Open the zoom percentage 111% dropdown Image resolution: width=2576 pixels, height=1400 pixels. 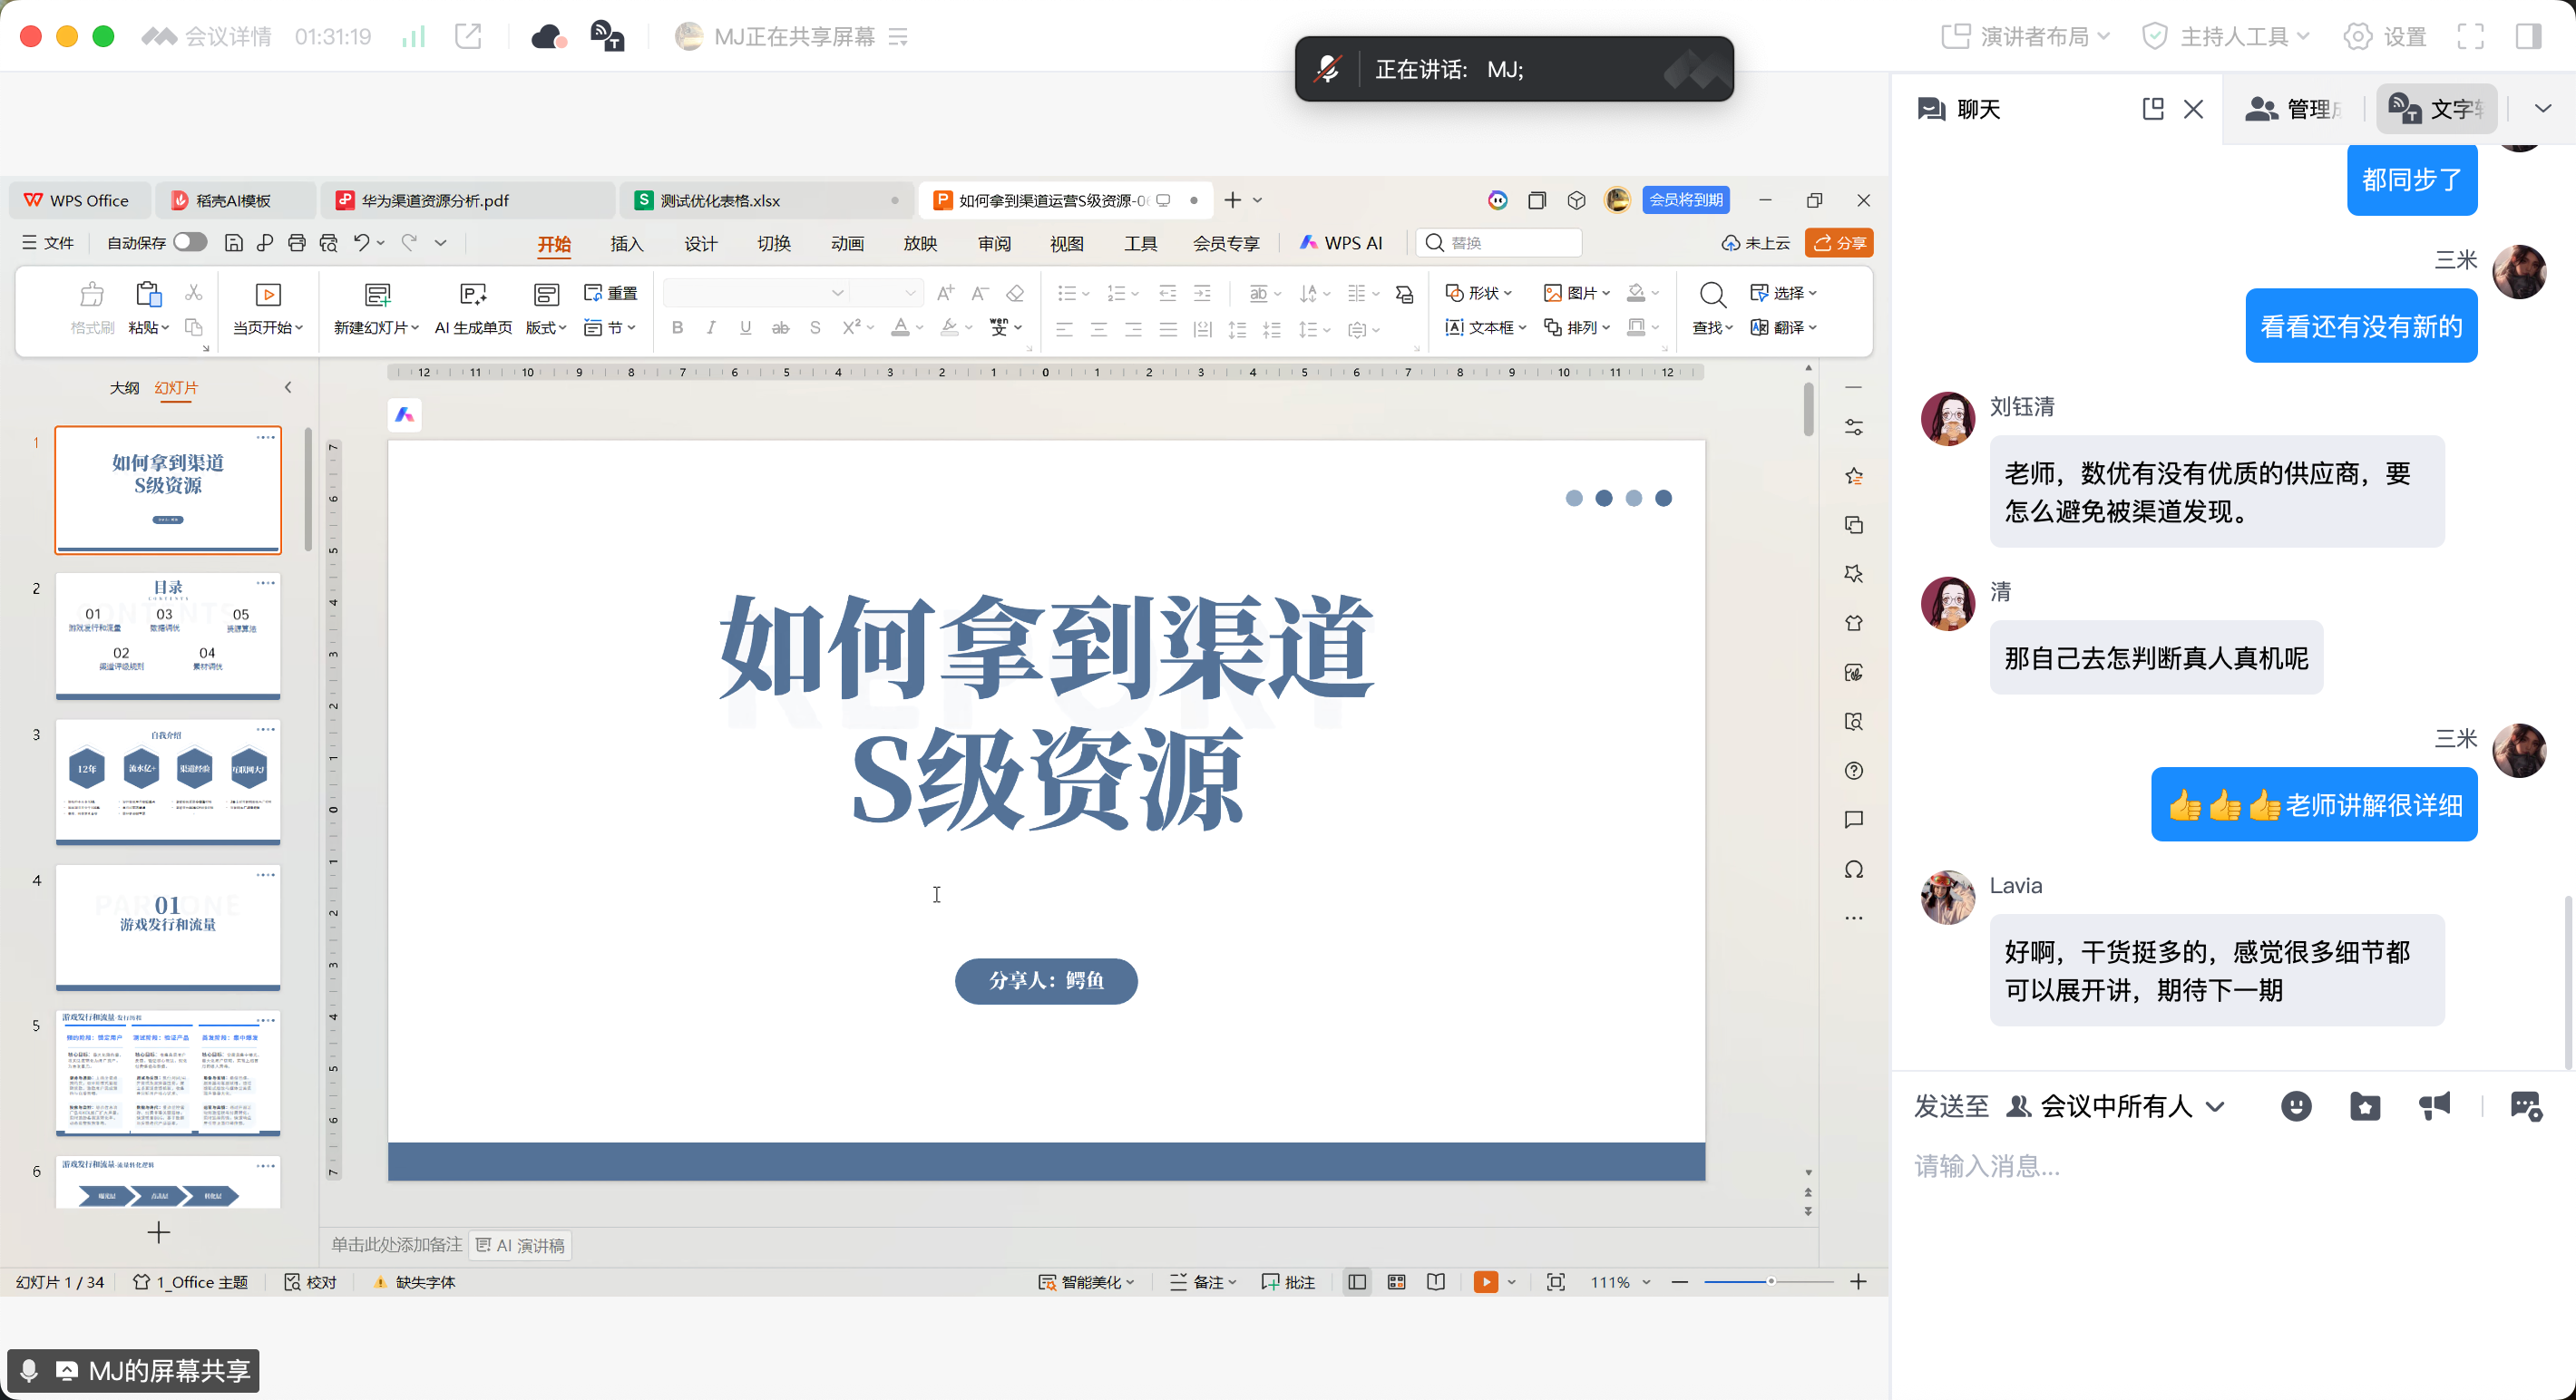(1620, 1282)
